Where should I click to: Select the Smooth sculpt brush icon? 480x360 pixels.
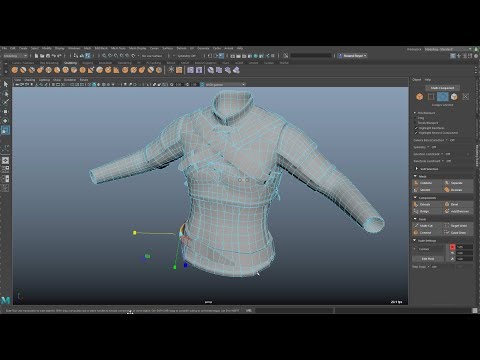point(23,70)
